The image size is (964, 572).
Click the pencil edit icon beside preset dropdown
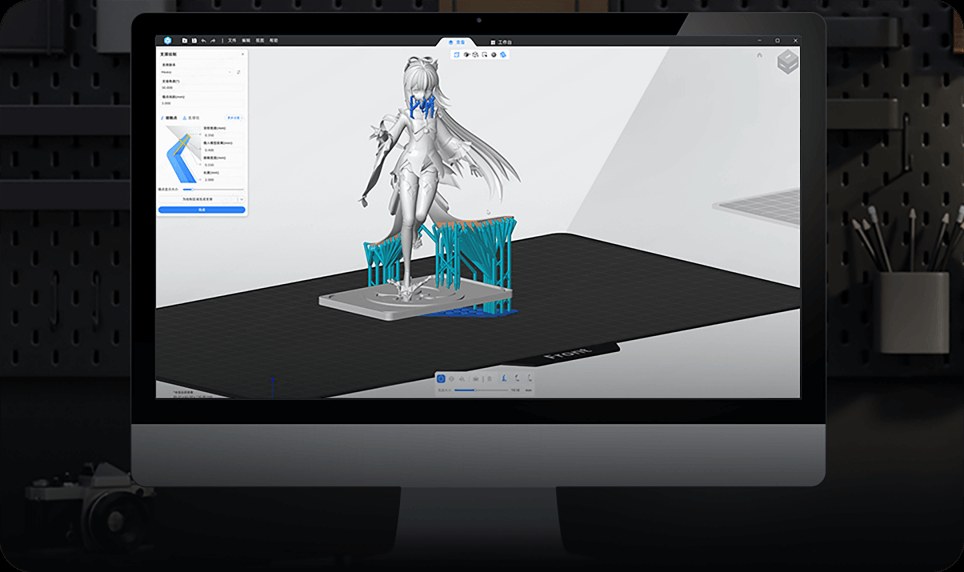click(x=239, y=72)
